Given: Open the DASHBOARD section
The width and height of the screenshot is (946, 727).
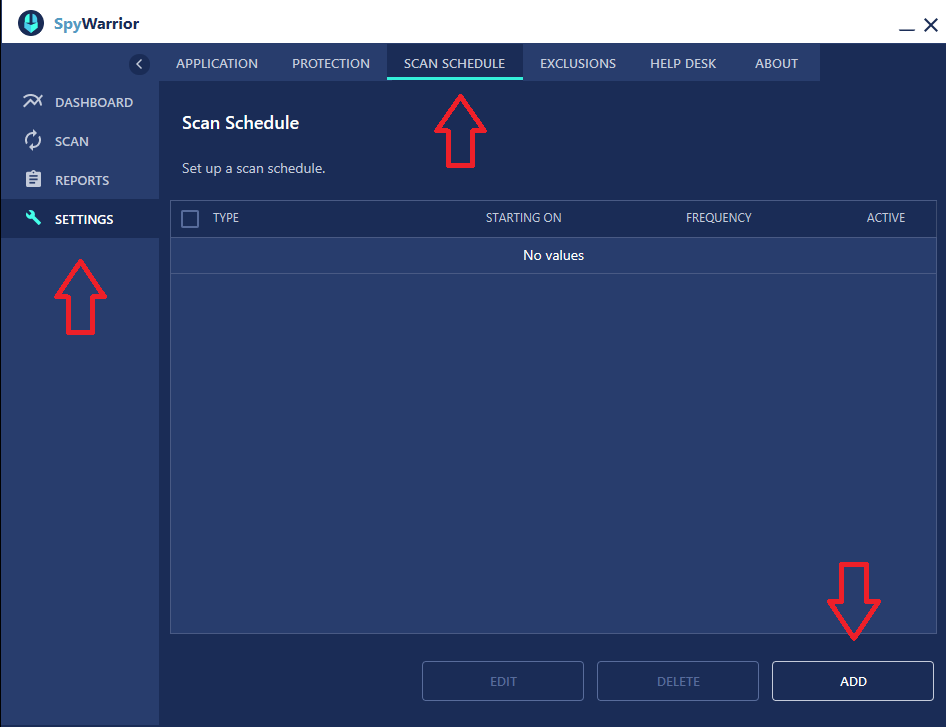Looking at the screenshot, I should [x=80, y=102].
